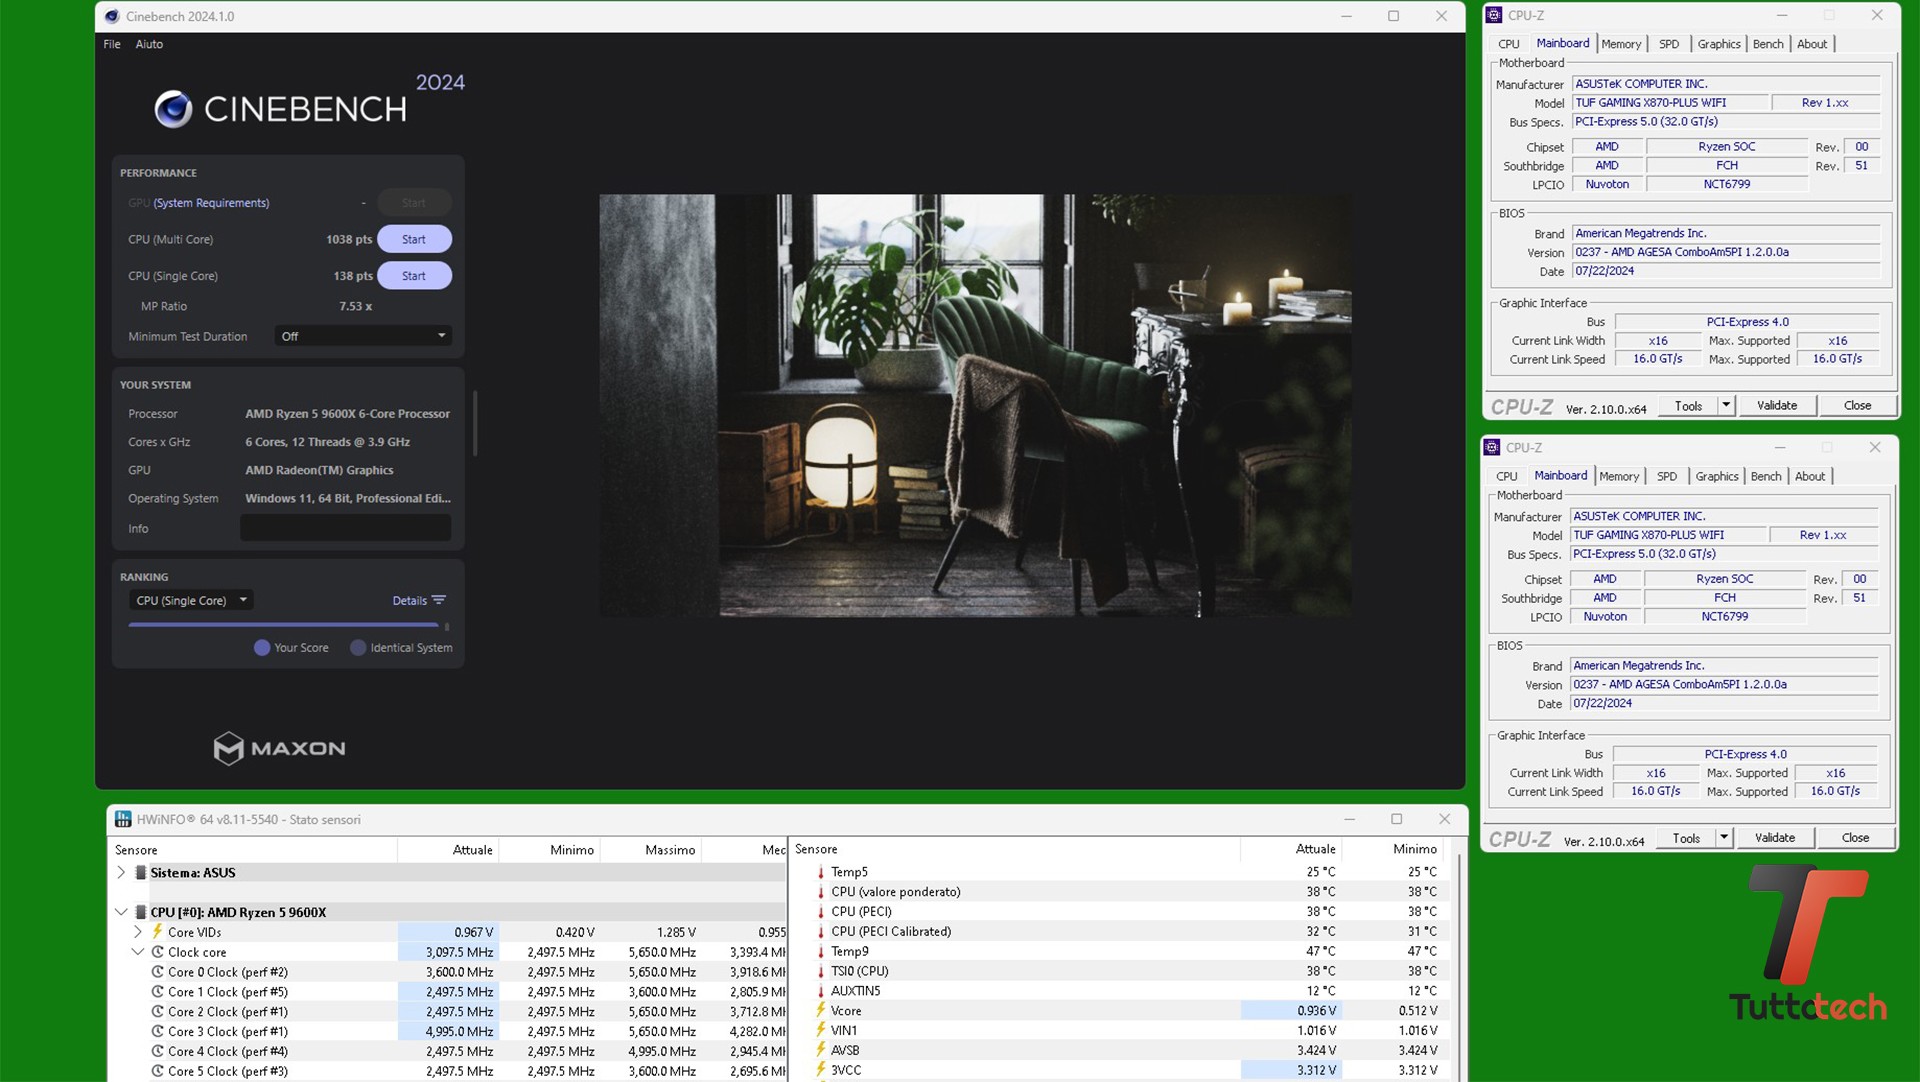Click the Cinebench CPU Single Core Start button
Image resolution: width=1920 pixels, height=1082 pixels.
pos(413,274)
